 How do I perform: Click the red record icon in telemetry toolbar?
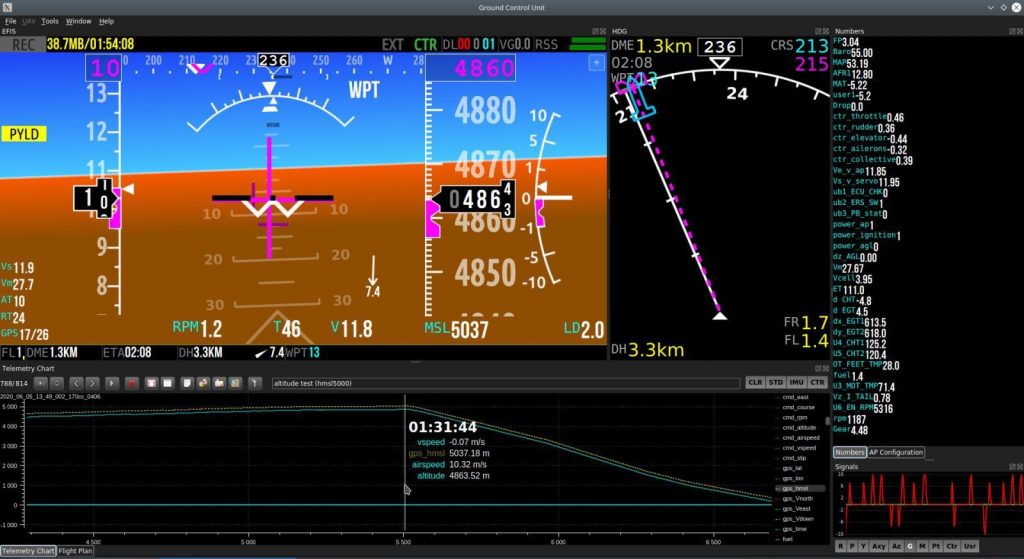click(x=131, y=383)
